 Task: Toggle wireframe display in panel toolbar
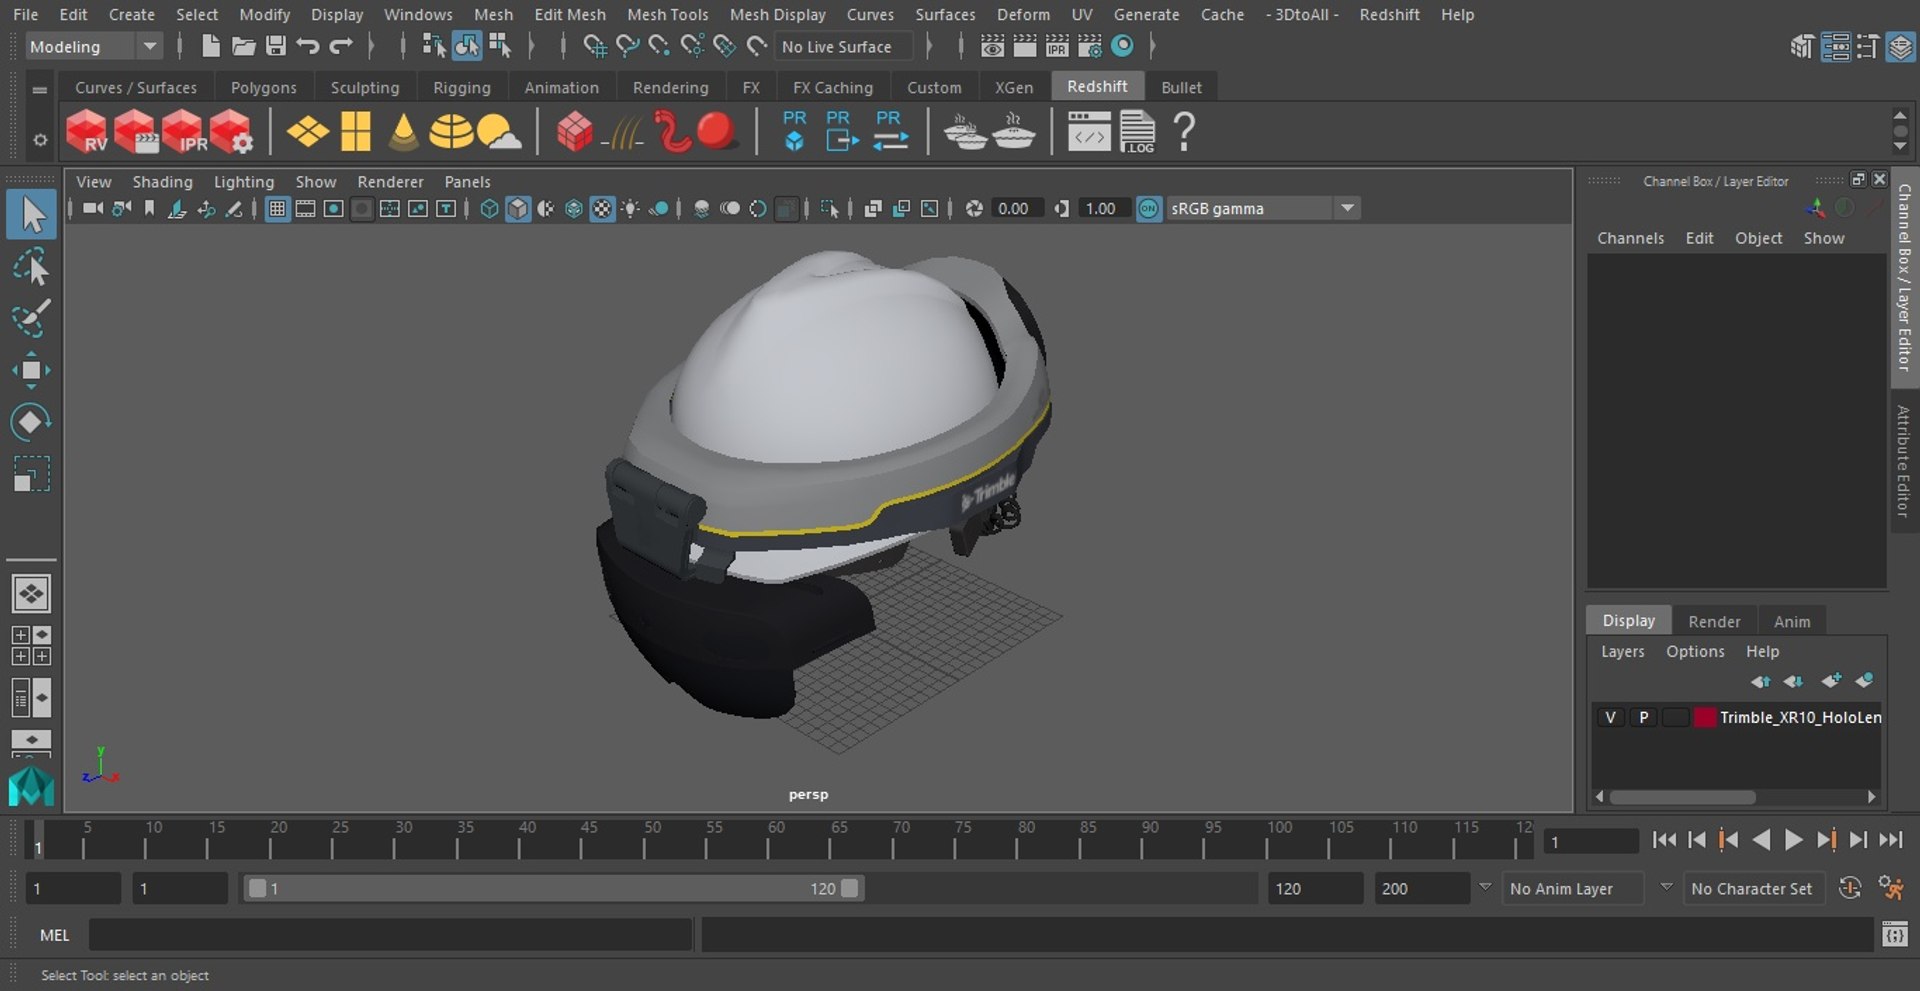(489, 208)
